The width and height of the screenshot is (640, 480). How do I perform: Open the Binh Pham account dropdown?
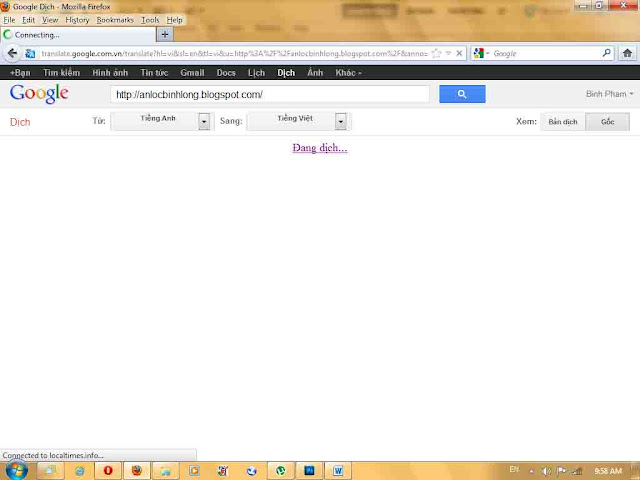[x=609, y=94]
